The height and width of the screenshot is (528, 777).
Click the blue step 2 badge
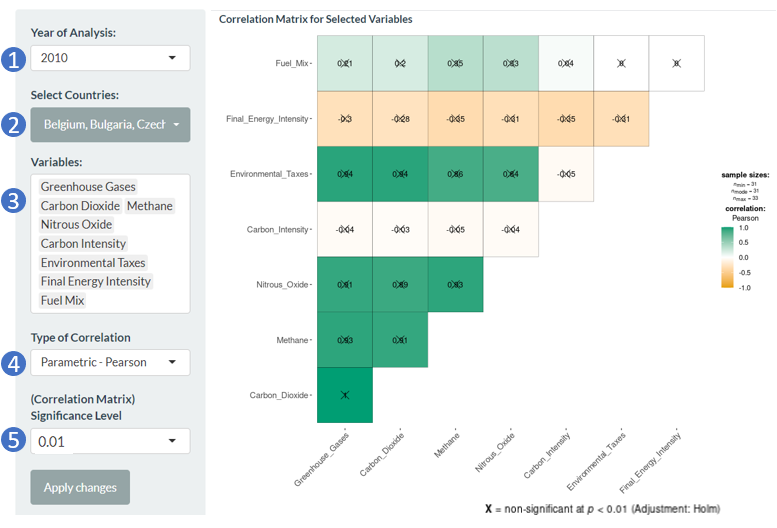point(13,125)
